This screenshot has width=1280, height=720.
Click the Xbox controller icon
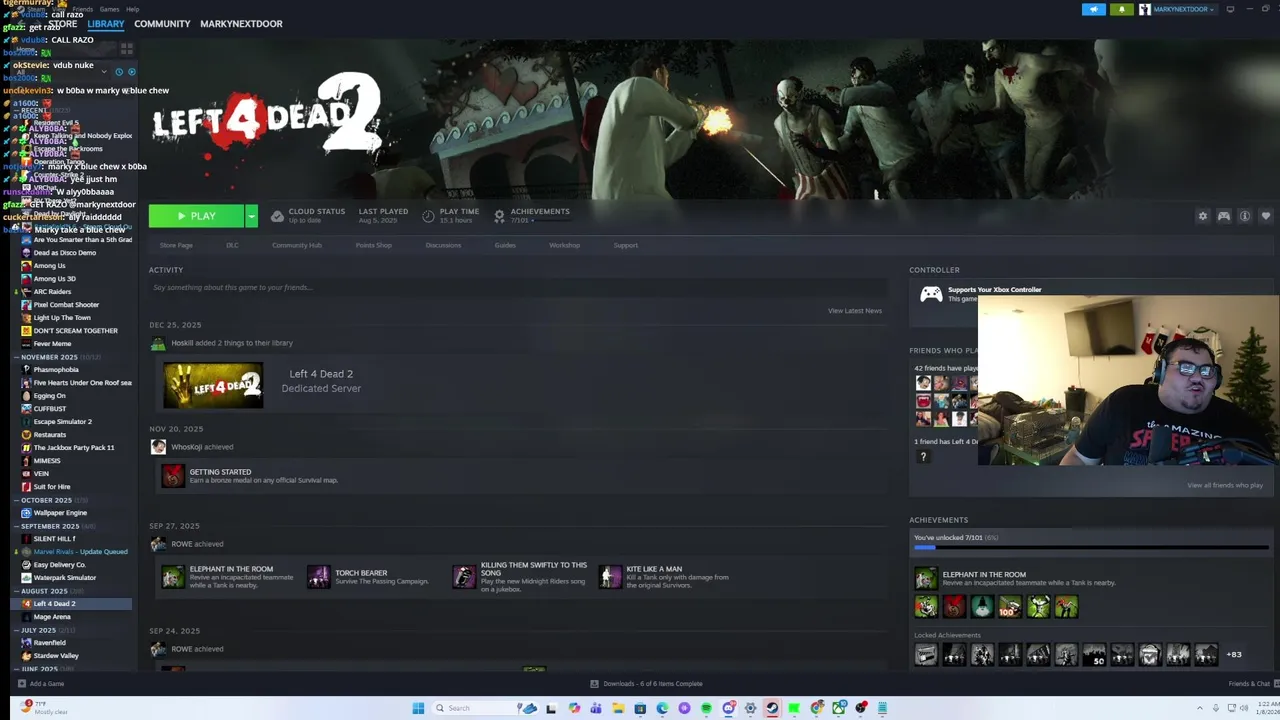point(931,294)
